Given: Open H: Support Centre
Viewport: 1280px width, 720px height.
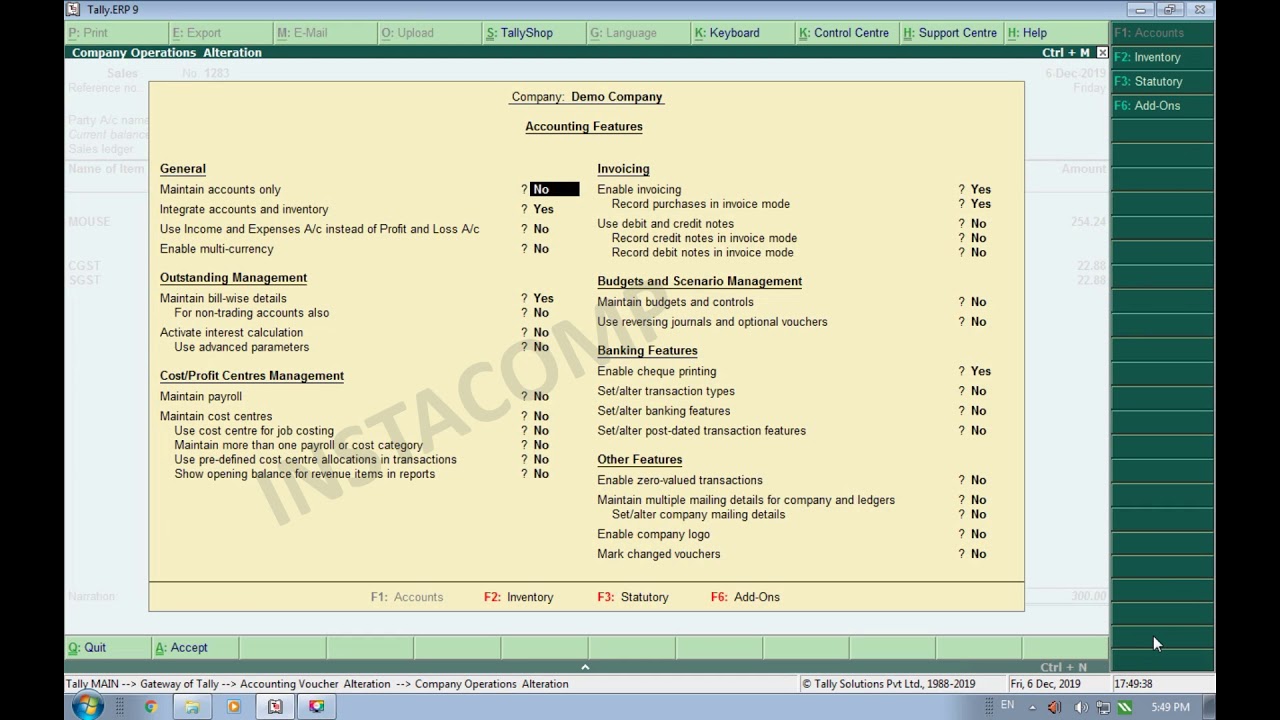Looking at the screenshot, I should click(x=950, y=33).
